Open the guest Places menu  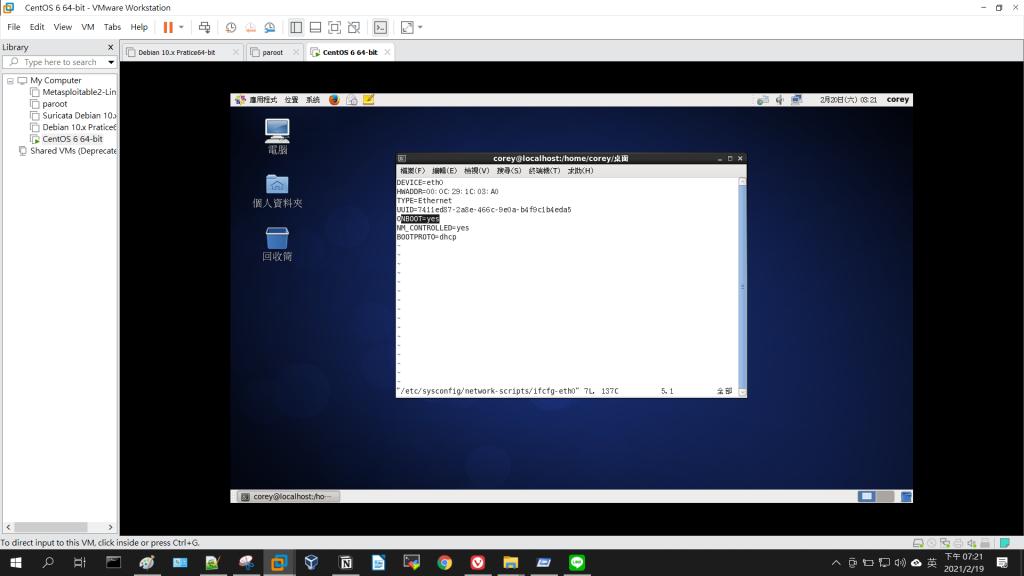pos(291,100)
